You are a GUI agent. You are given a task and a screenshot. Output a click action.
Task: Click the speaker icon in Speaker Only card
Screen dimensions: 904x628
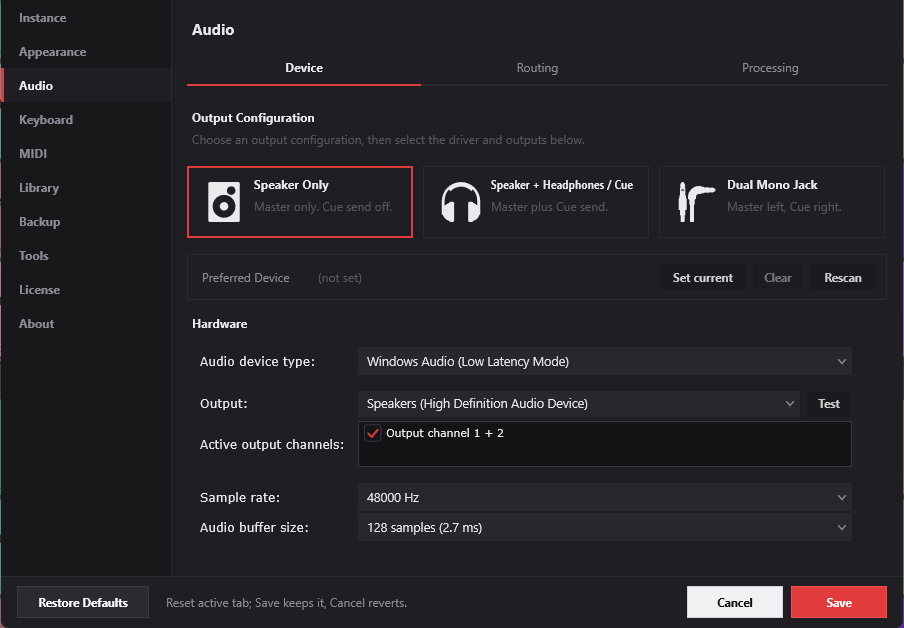click(224, 202)
